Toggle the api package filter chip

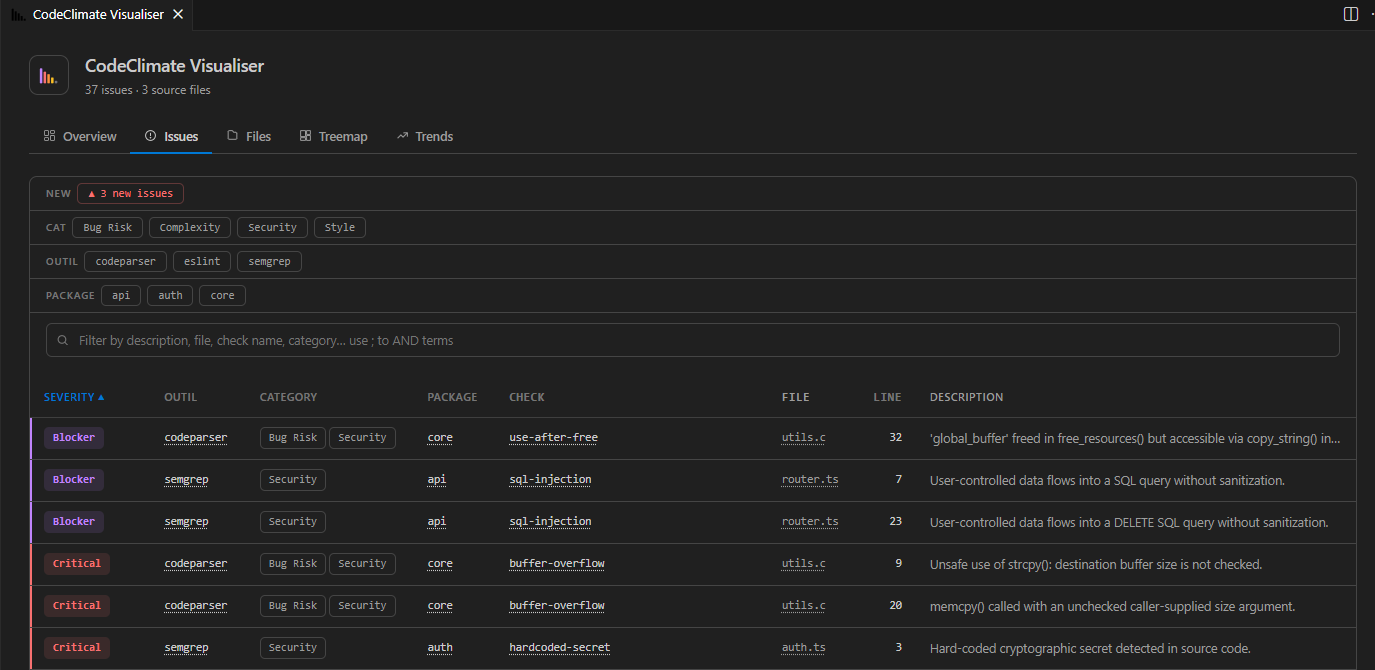coord(121,296)
